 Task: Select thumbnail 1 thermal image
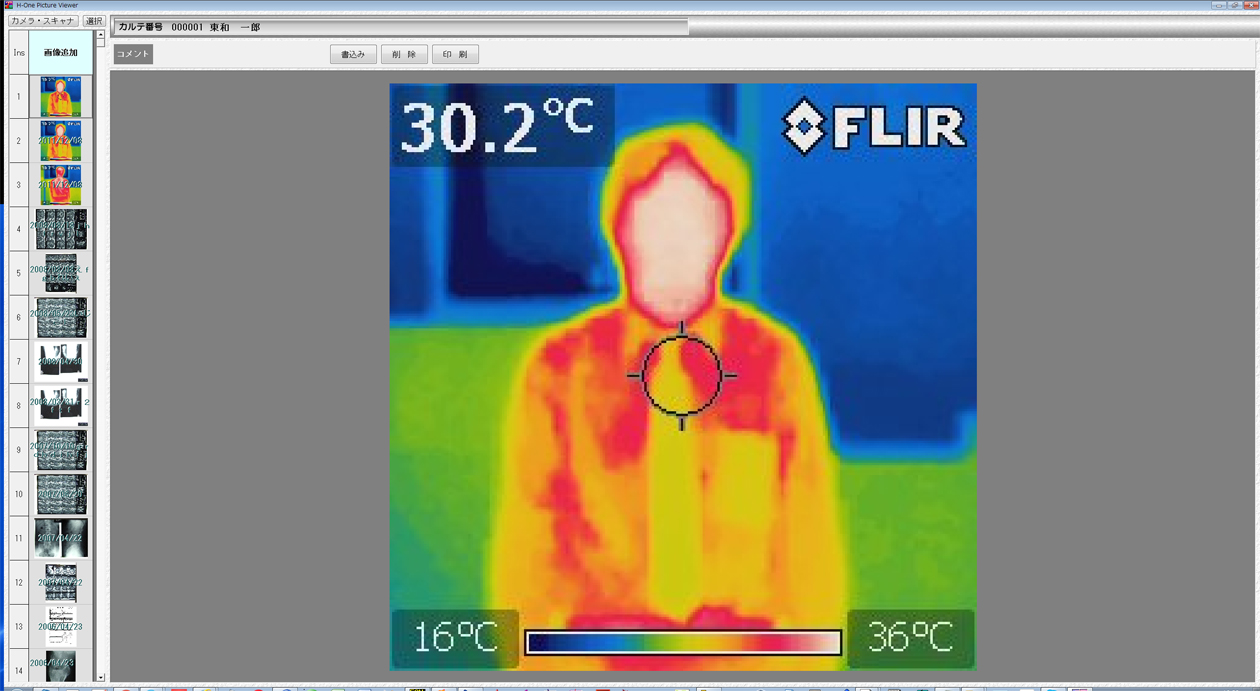61,97
